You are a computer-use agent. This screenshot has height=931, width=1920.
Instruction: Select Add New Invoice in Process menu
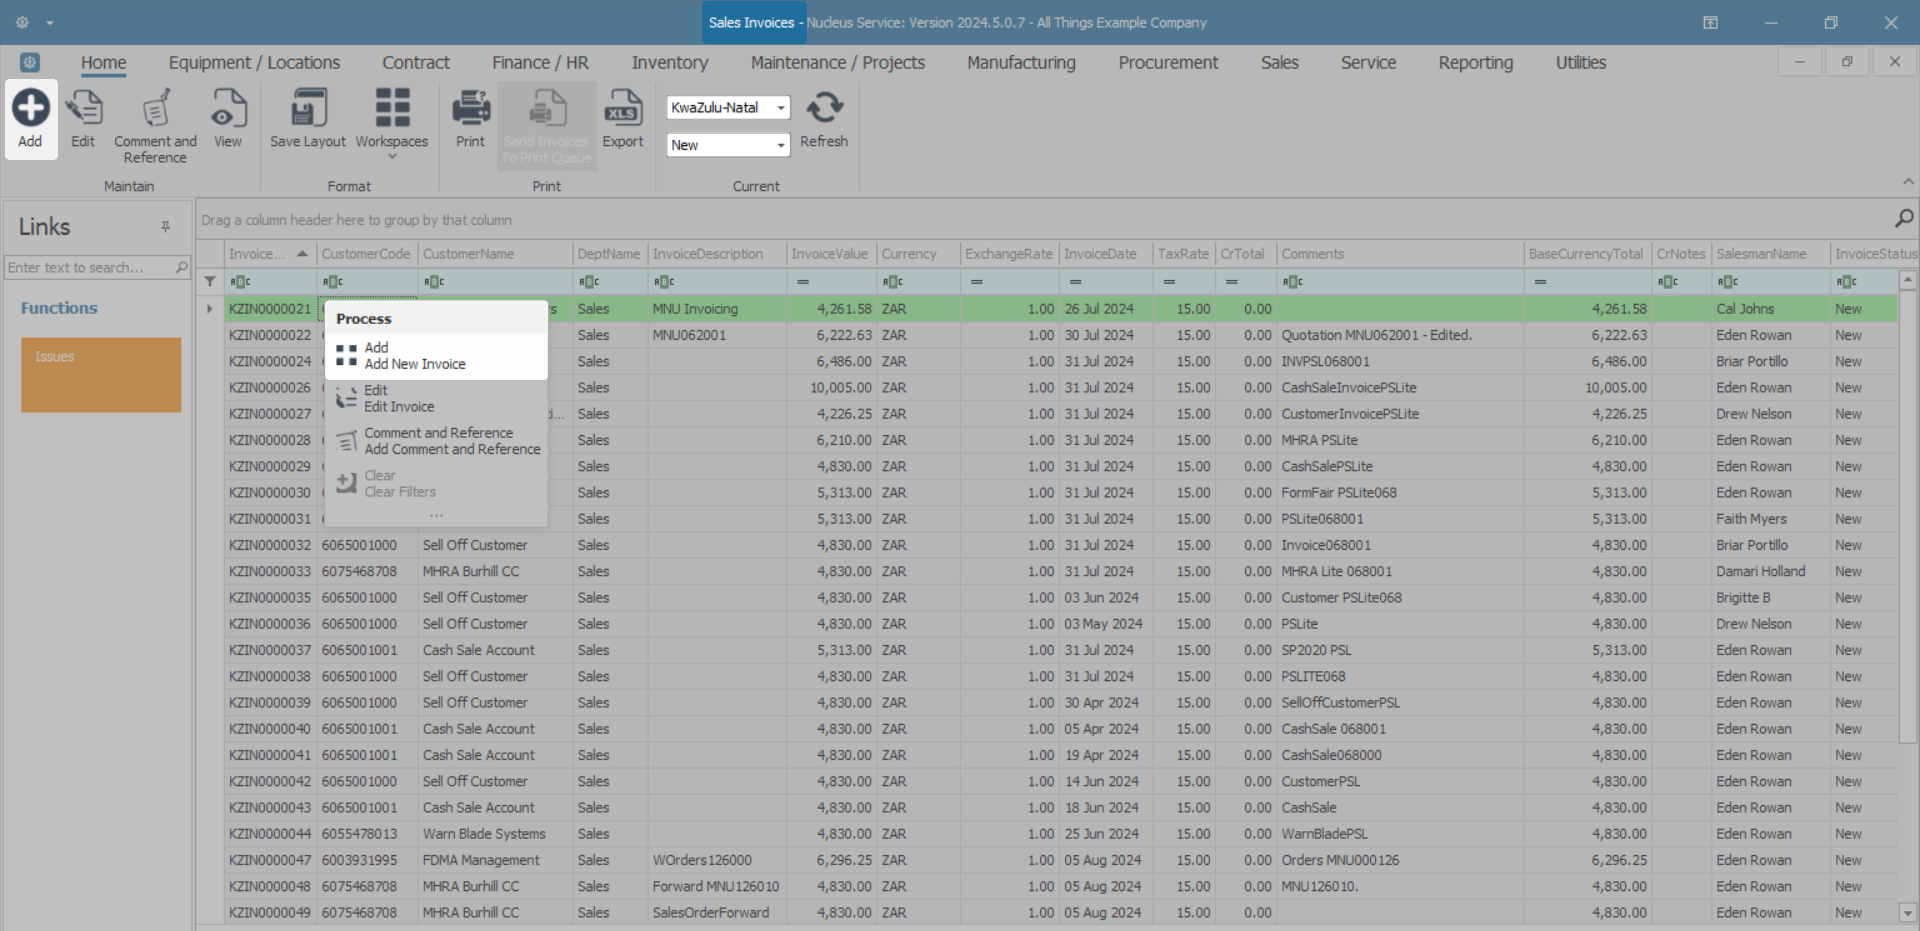tap(436, 356)
